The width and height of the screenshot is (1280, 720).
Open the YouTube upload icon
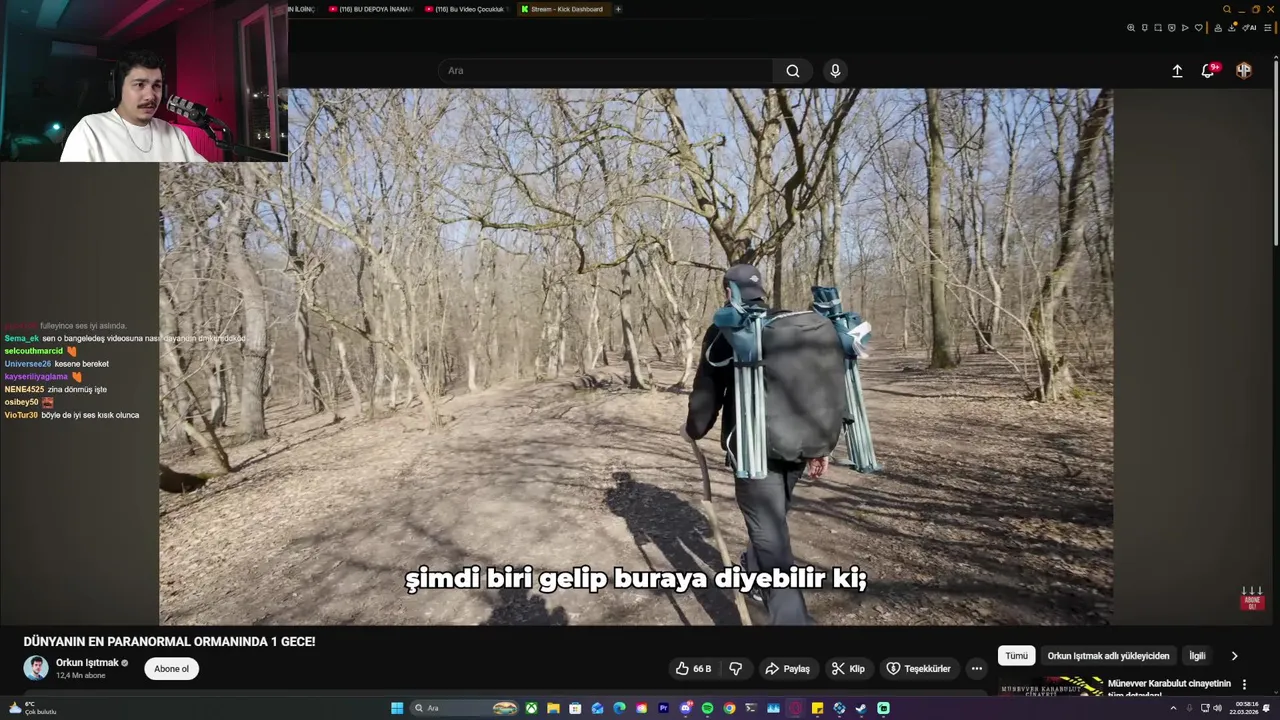1177,71
